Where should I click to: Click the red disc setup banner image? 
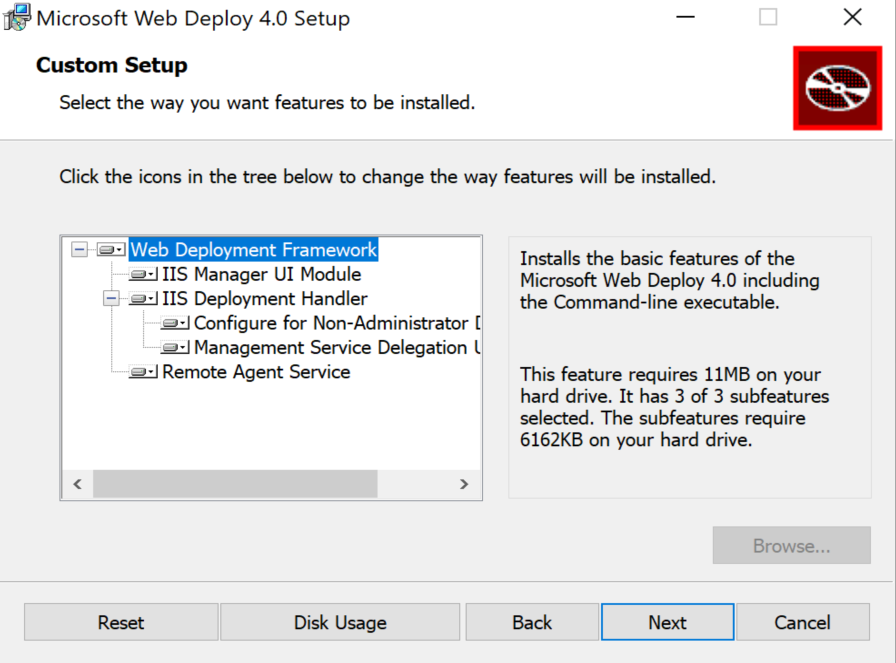click(838, 88)
